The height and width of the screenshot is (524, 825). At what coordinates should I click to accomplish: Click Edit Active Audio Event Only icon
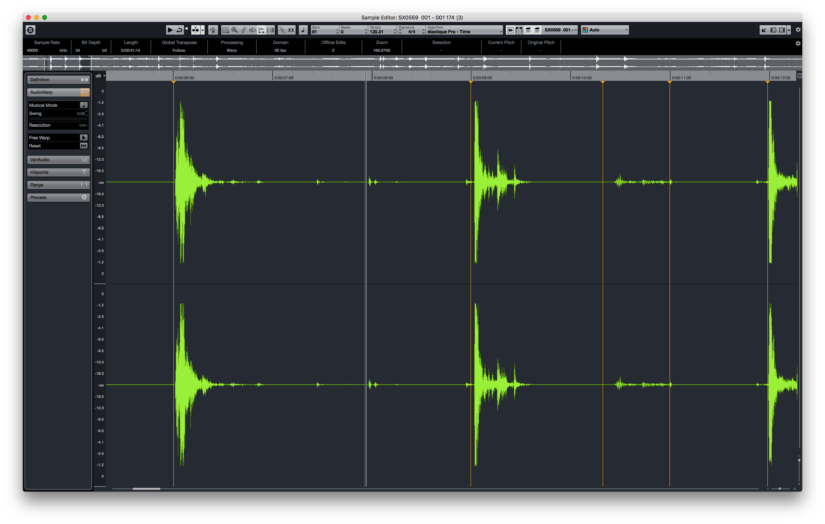point(528,30)
